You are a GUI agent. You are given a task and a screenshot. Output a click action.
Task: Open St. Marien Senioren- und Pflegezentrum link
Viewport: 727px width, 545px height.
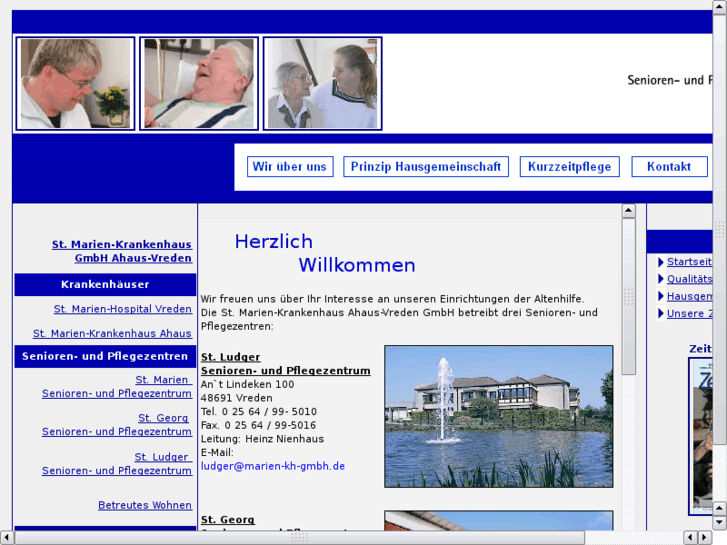click(x=117, y=387)
